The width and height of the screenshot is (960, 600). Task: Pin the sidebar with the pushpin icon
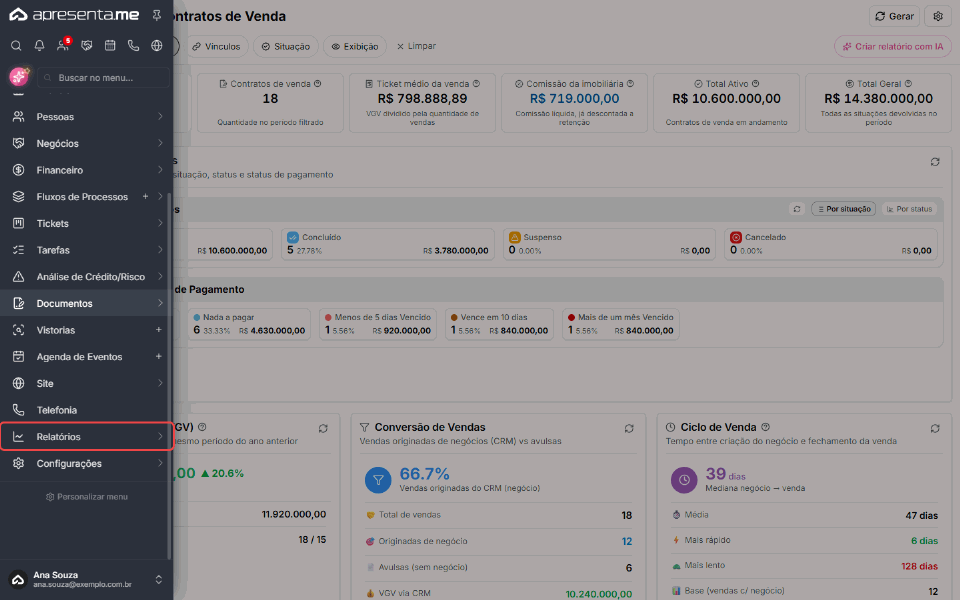tap(157, 15)
